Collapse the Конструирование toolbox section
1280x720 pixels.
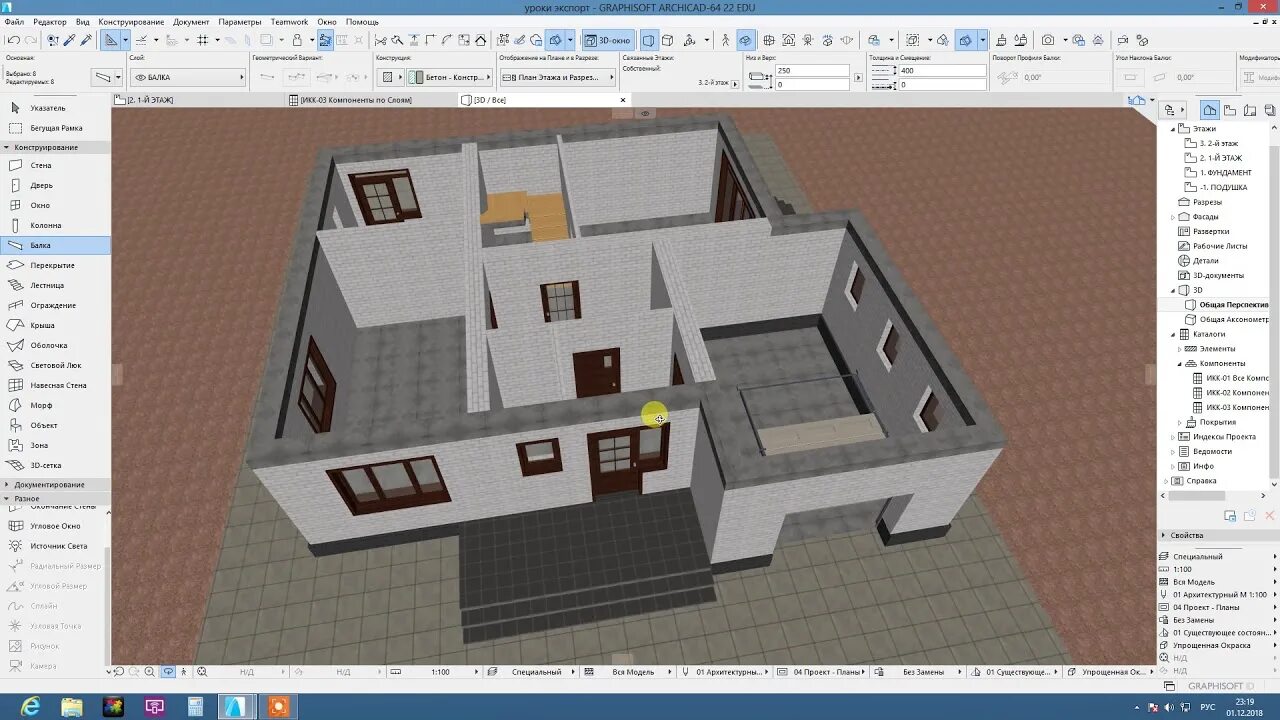(x=55, y=147)
